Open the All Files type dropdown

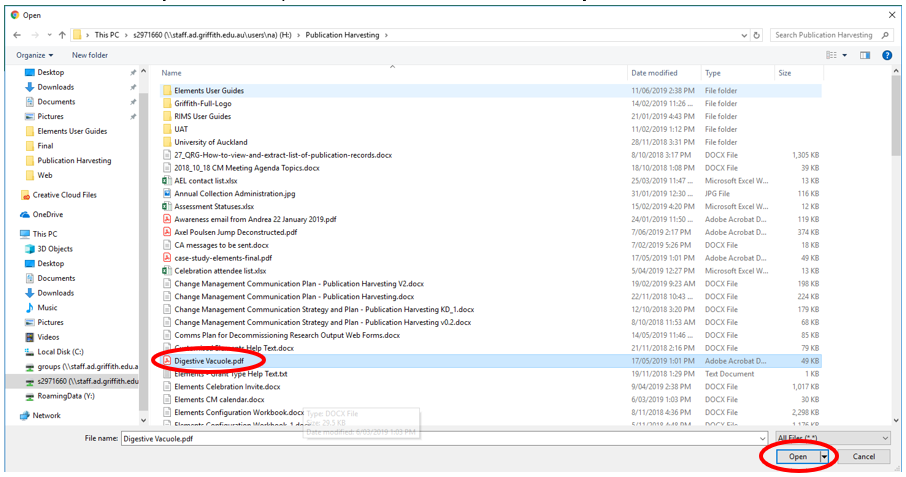(832, 438)
